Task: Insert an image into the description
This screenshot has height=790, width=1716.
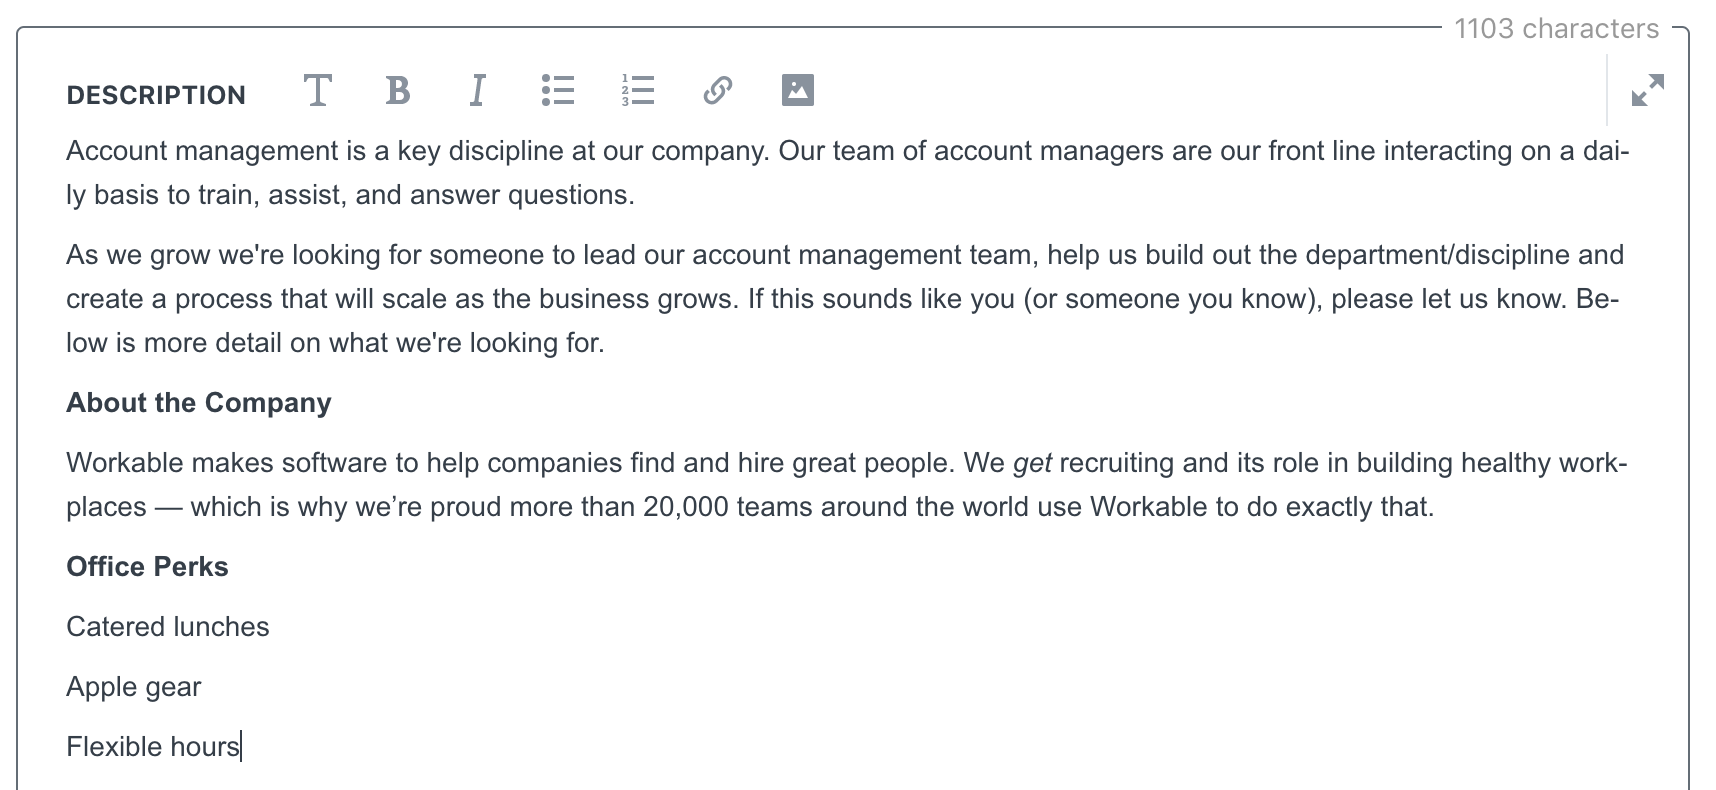Action: pos(797,91)
